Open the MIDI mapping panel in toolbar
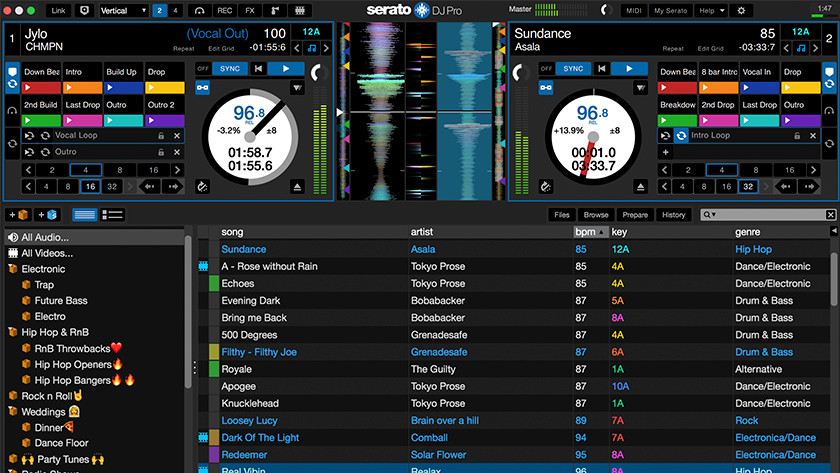 [x=634, y=10]
